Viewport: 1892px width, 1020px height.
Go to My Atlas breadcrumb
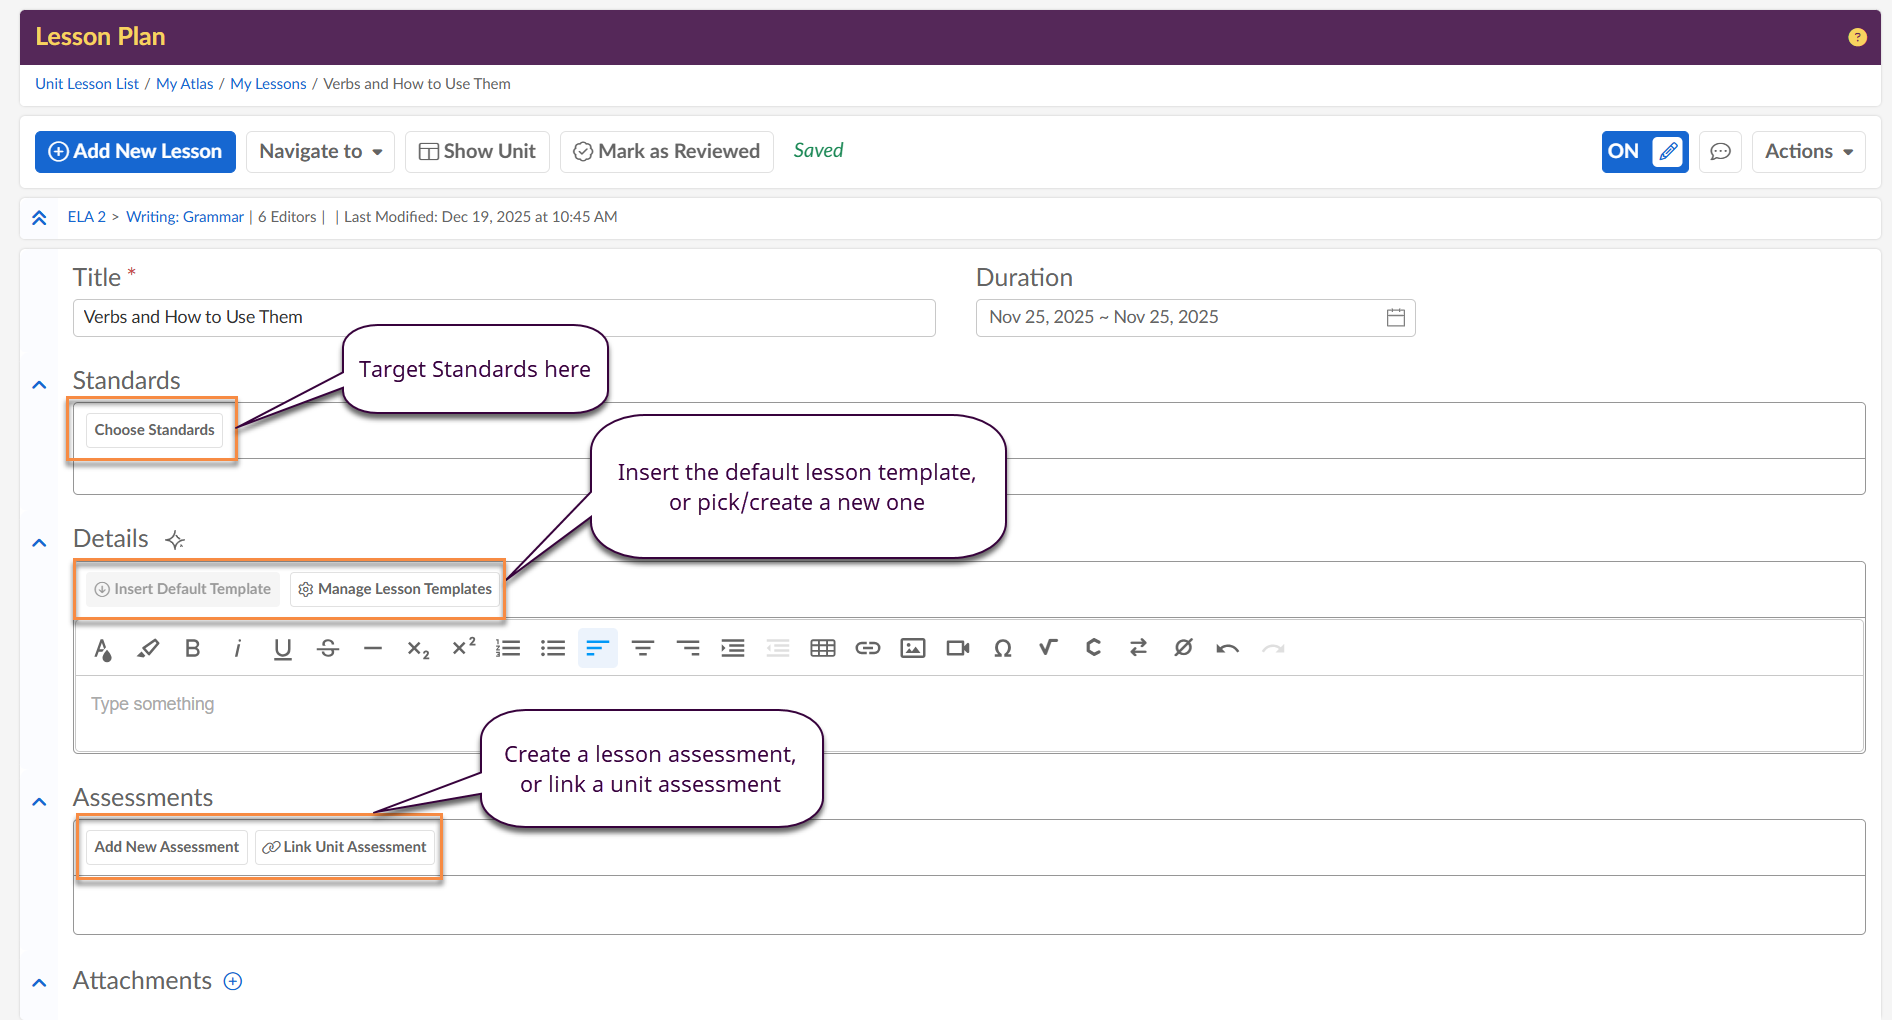184,84
